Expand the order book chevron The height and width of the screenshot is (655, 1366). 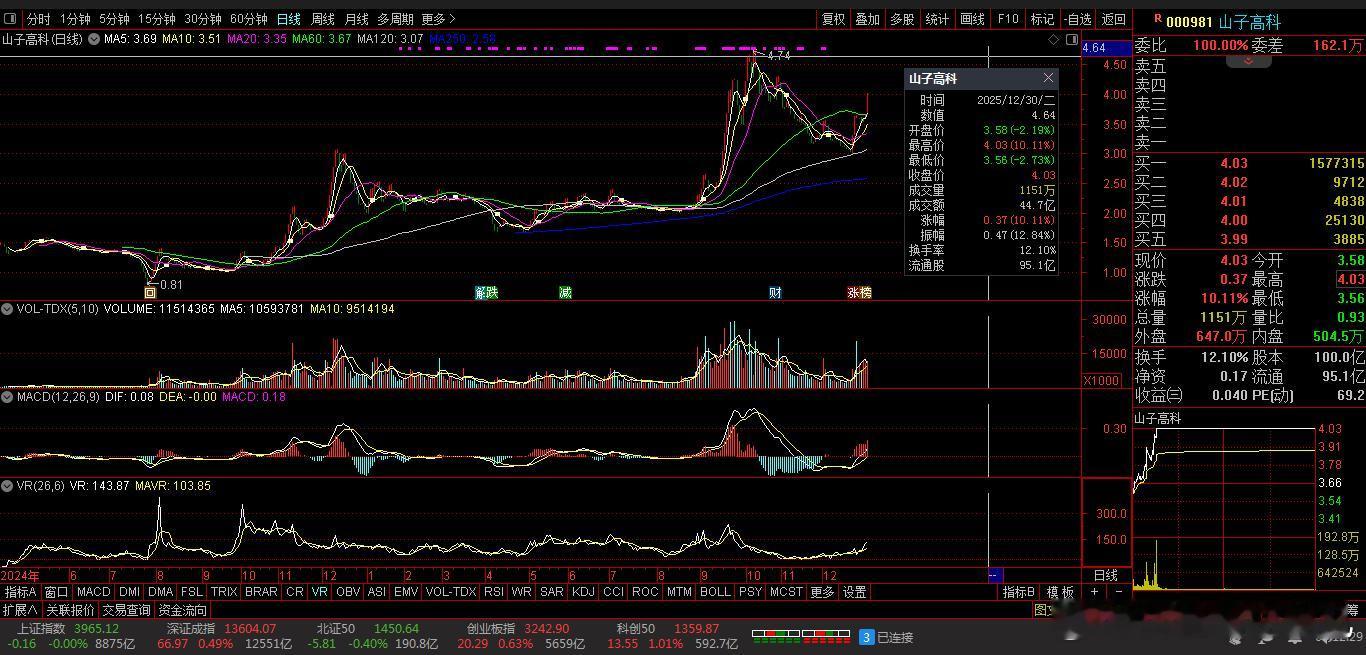tap(1248, 61)
